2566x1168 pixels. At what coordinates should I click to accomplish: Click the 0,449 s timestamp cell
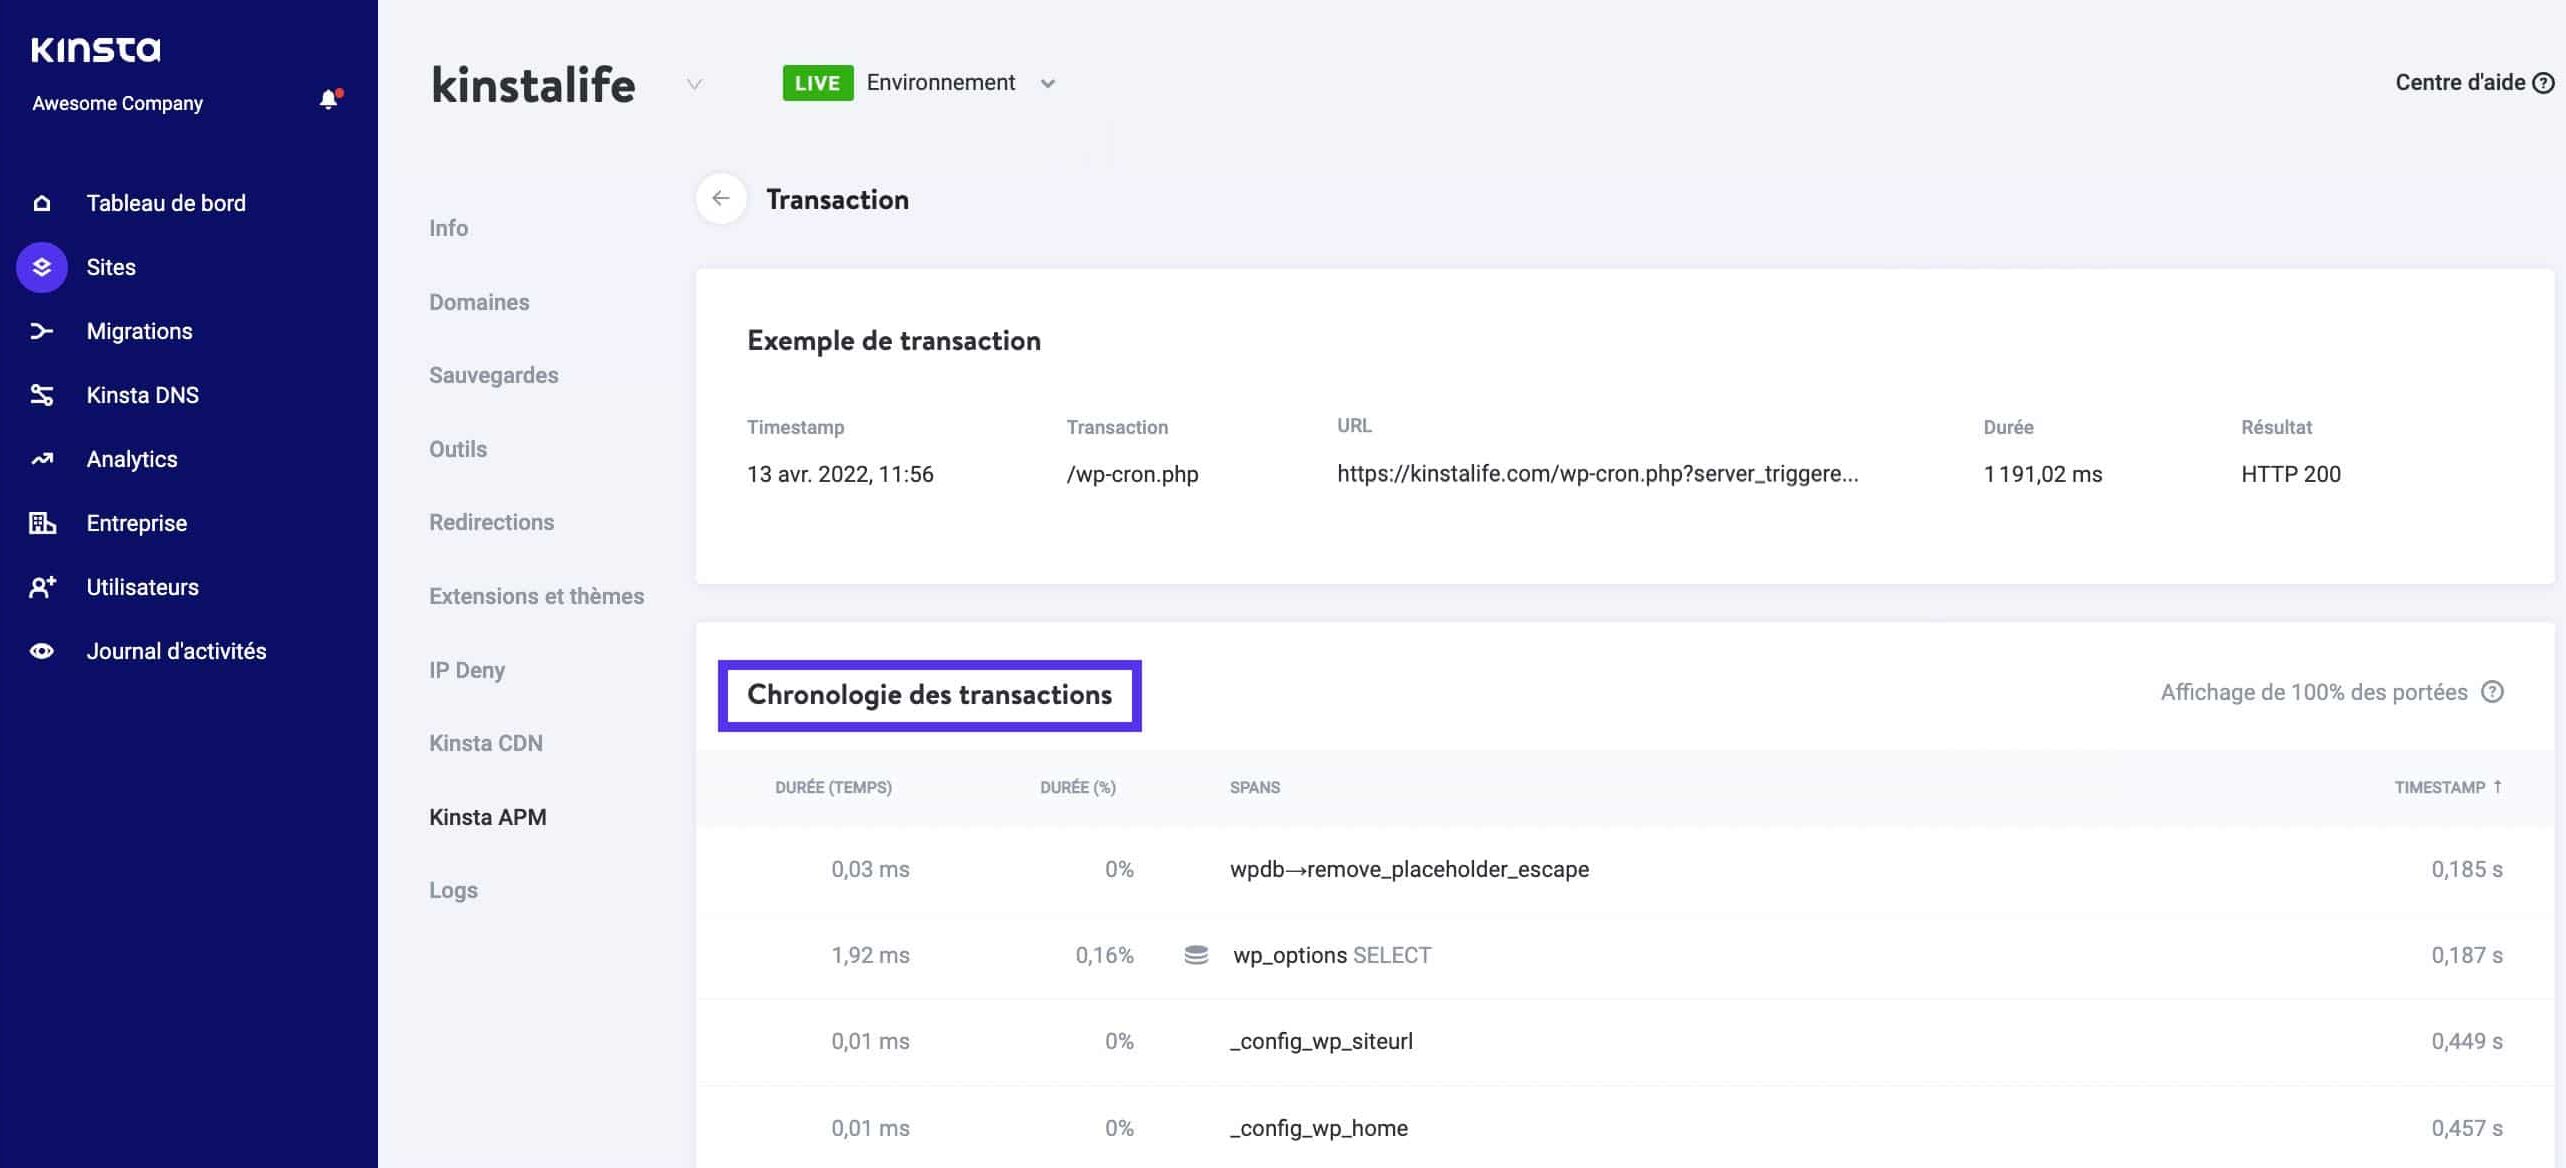pyautogui.click(x=2466, y=1041)
